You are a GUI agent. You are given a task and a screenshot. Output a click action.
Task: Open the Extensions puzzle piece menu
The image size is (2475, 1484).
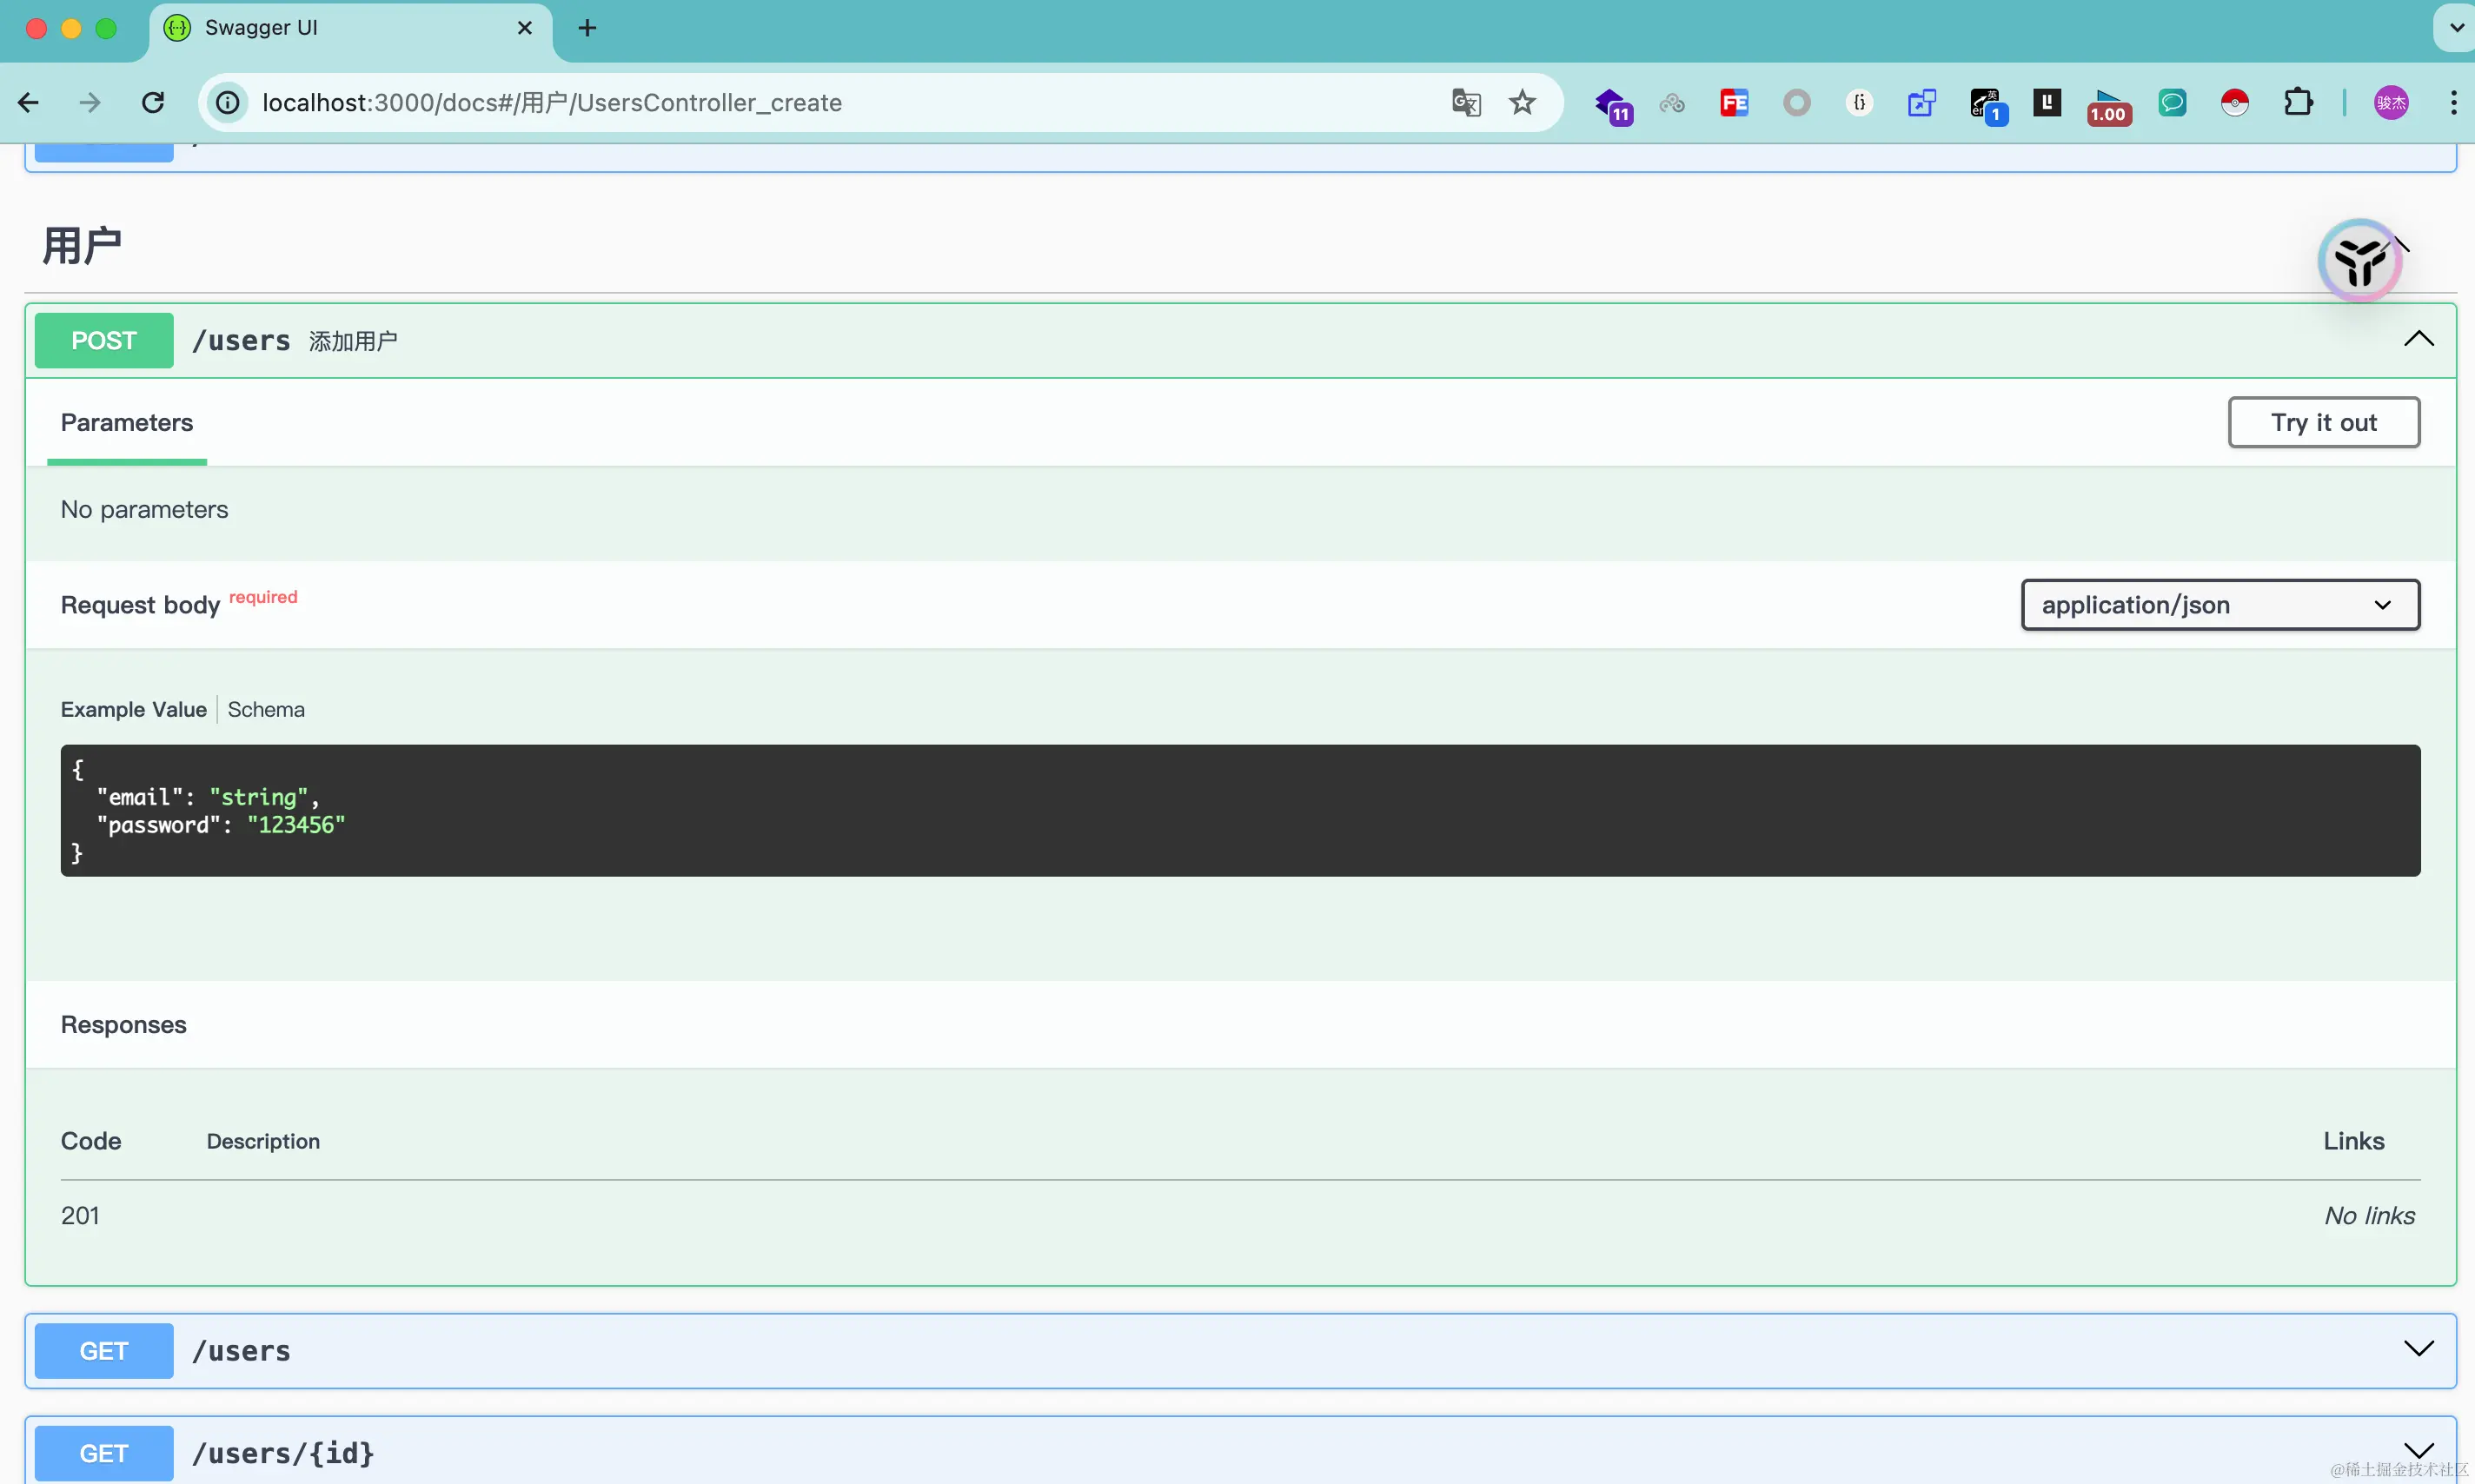[2298, 103]
